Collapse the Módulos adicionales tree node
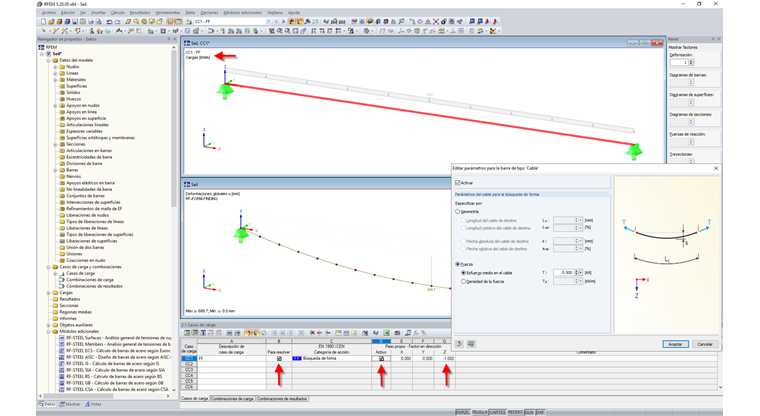Screen dimensions: 760x416 (x=48, y=331)
